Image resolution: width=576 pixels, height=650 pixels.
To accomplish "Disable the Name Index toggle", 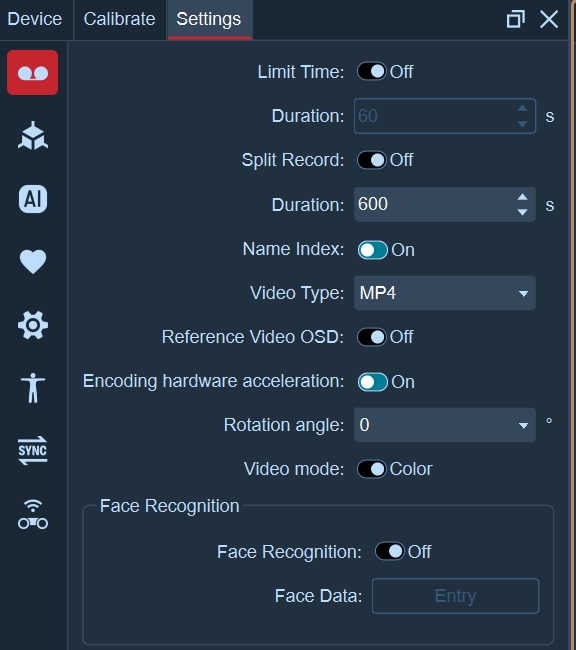I will (373, 250).
